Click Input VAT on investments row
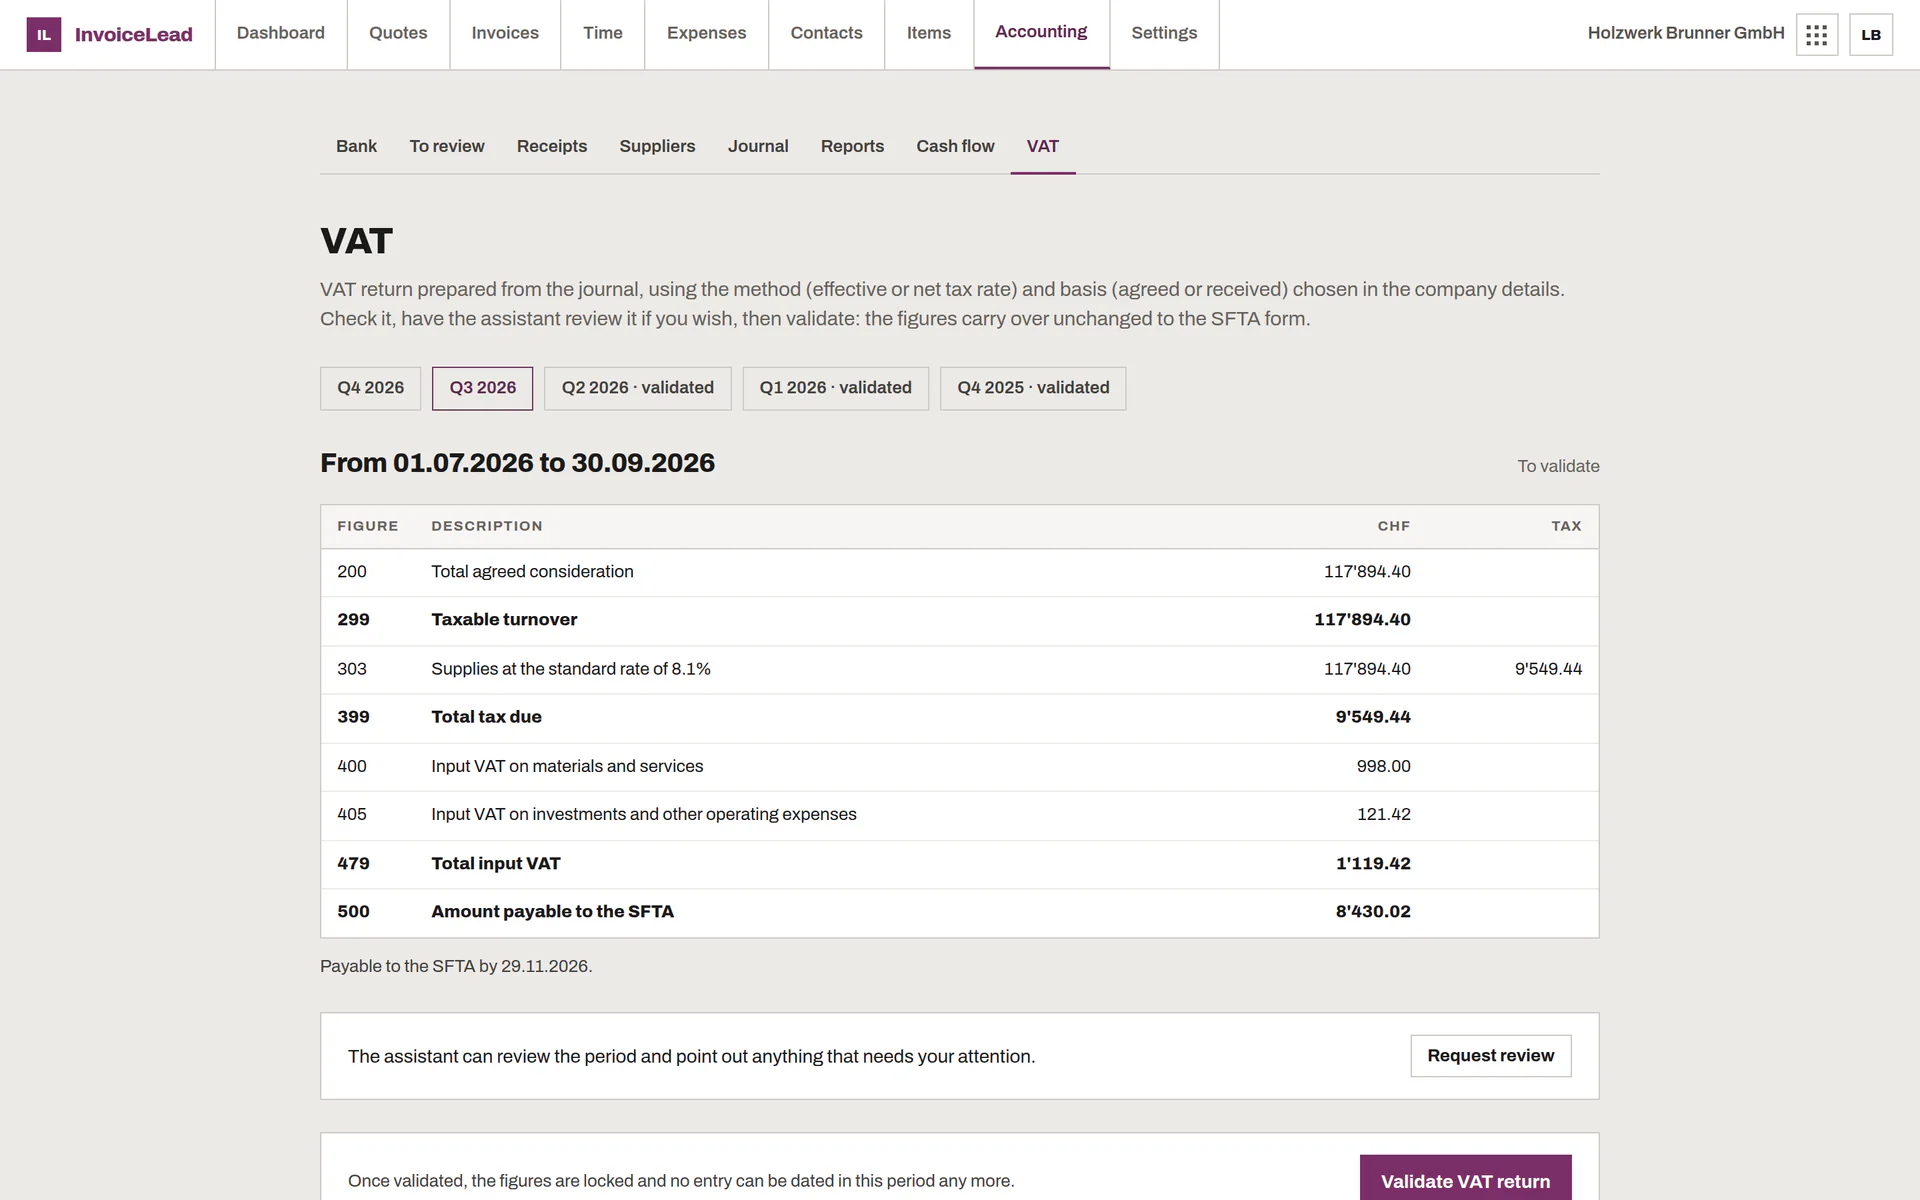 point(959,815)
